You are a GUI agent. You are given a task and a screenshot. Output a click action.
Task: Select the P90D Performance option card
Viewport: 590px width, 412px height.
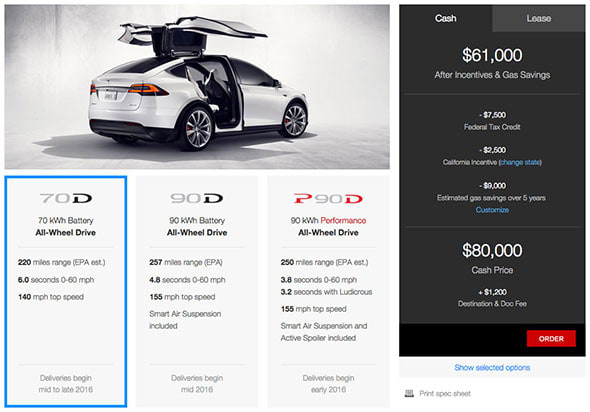coord(328,292)
